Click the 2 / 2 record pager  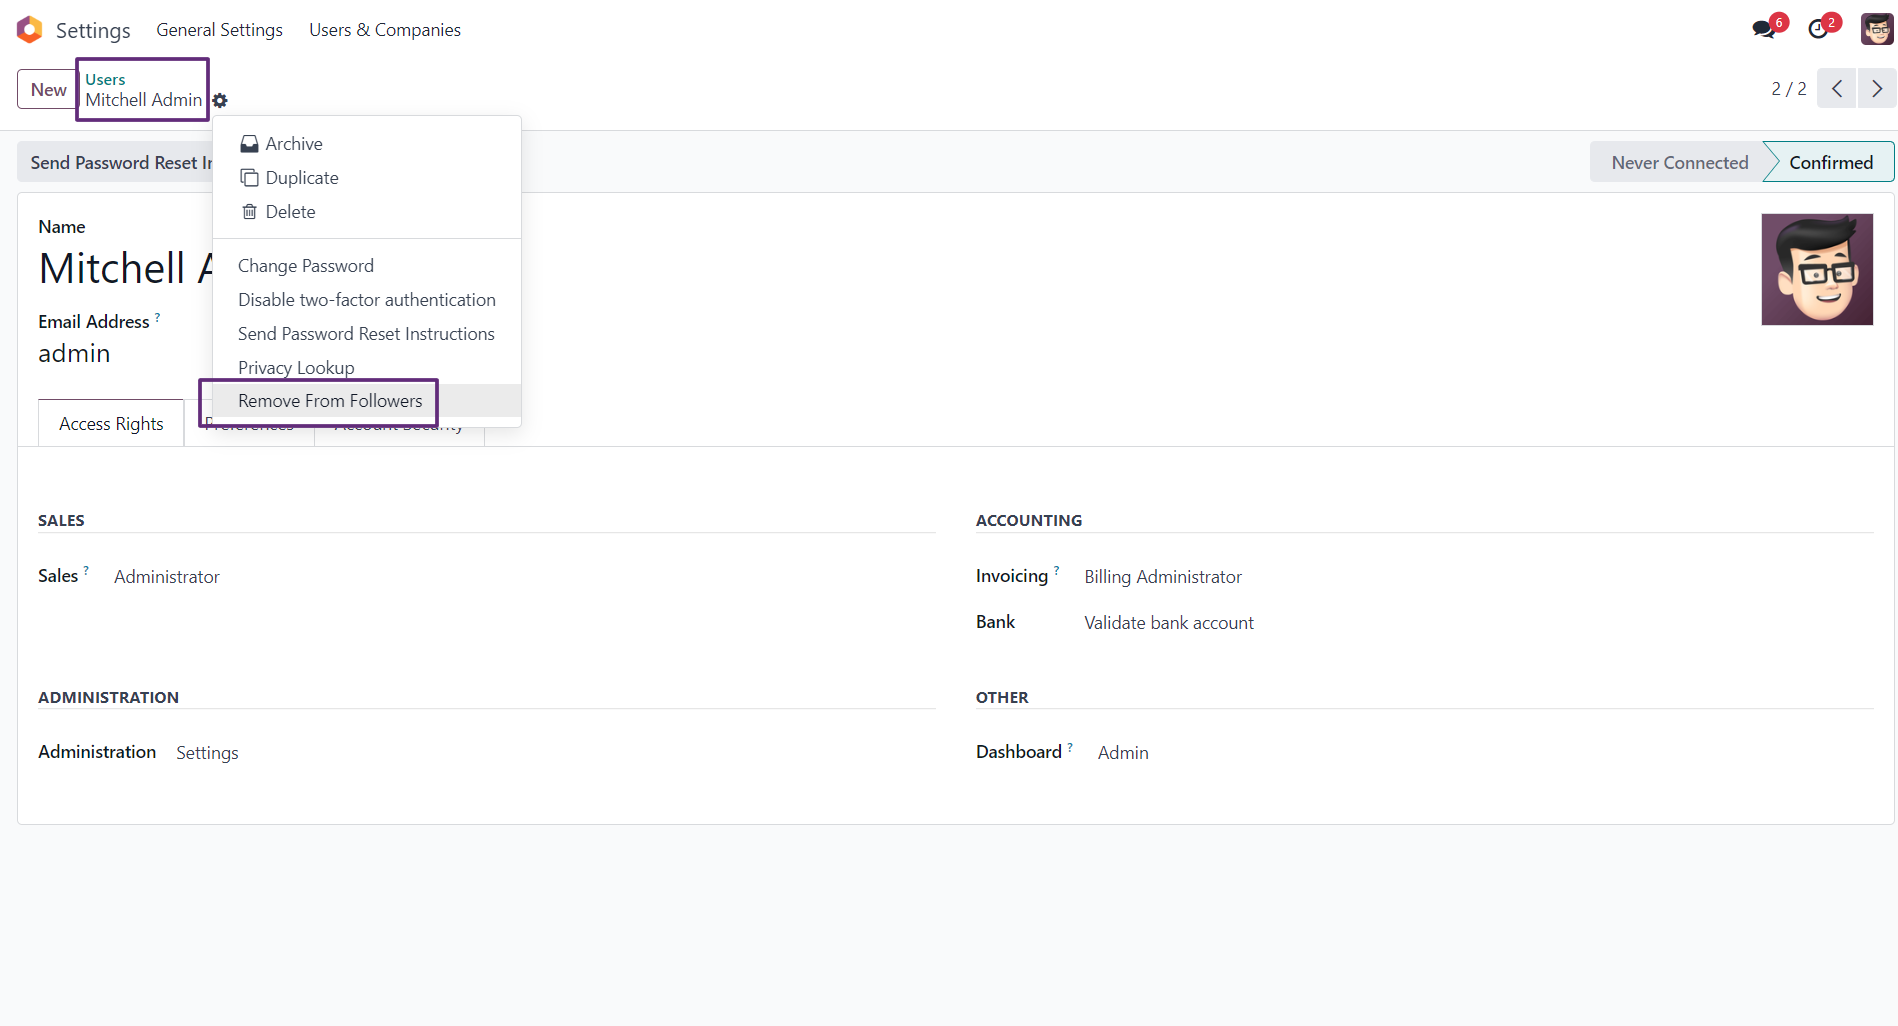1789,89
